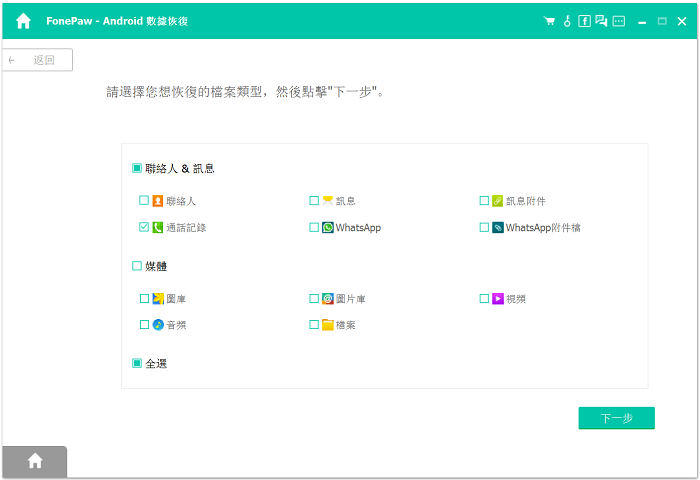
Task: Maximize the FonePaw window
Action: point(662,21)
